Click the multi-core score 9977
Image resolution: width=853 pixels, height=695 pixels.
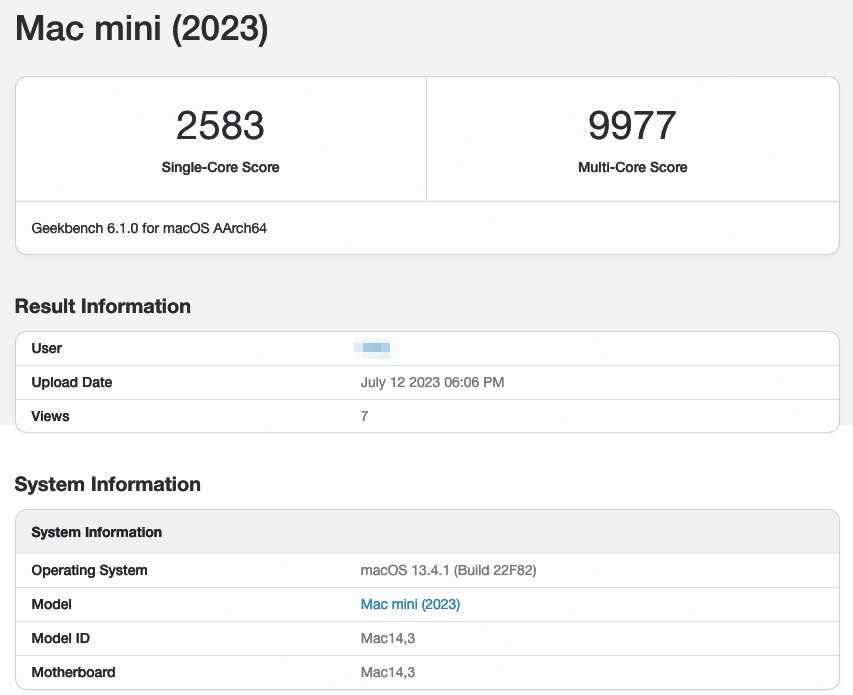632,125
